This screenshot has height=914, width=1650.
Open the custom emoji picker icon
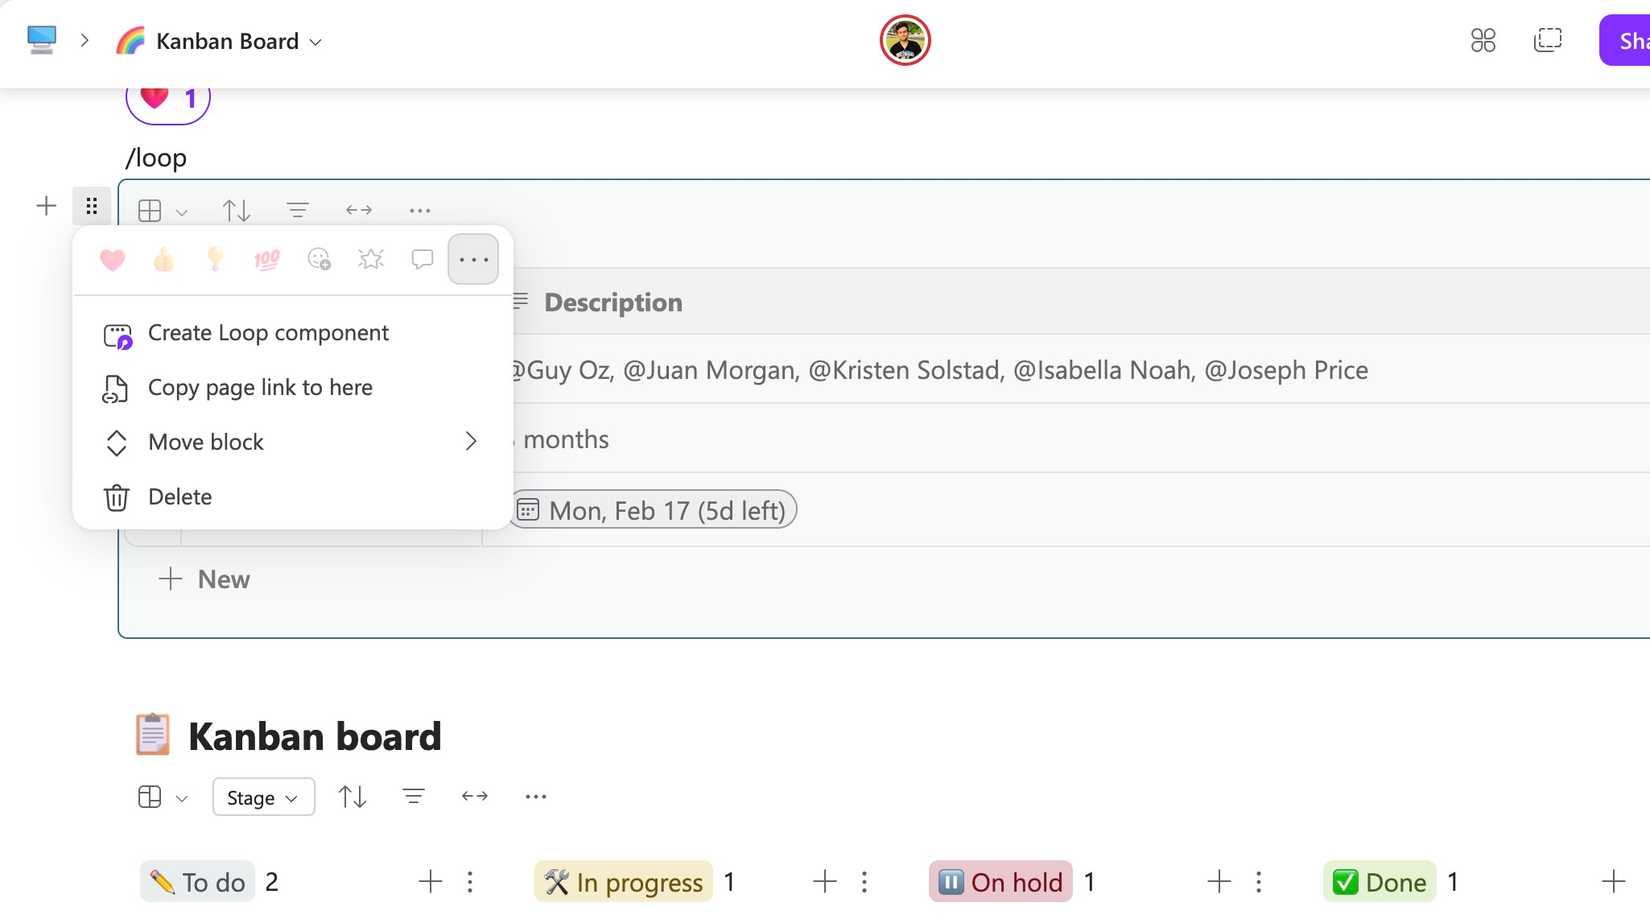click(x=319, y=259)
